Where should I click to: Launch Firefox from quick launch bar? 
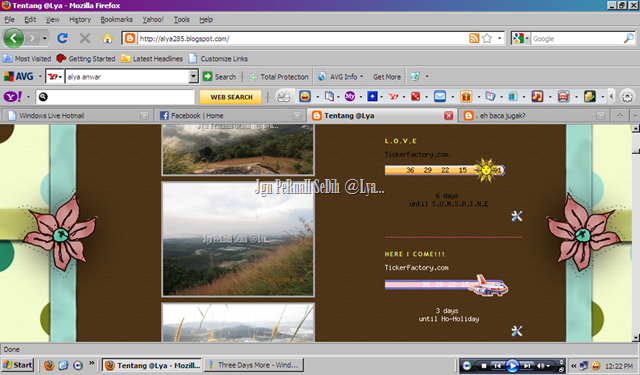click(x=49, y=365)
